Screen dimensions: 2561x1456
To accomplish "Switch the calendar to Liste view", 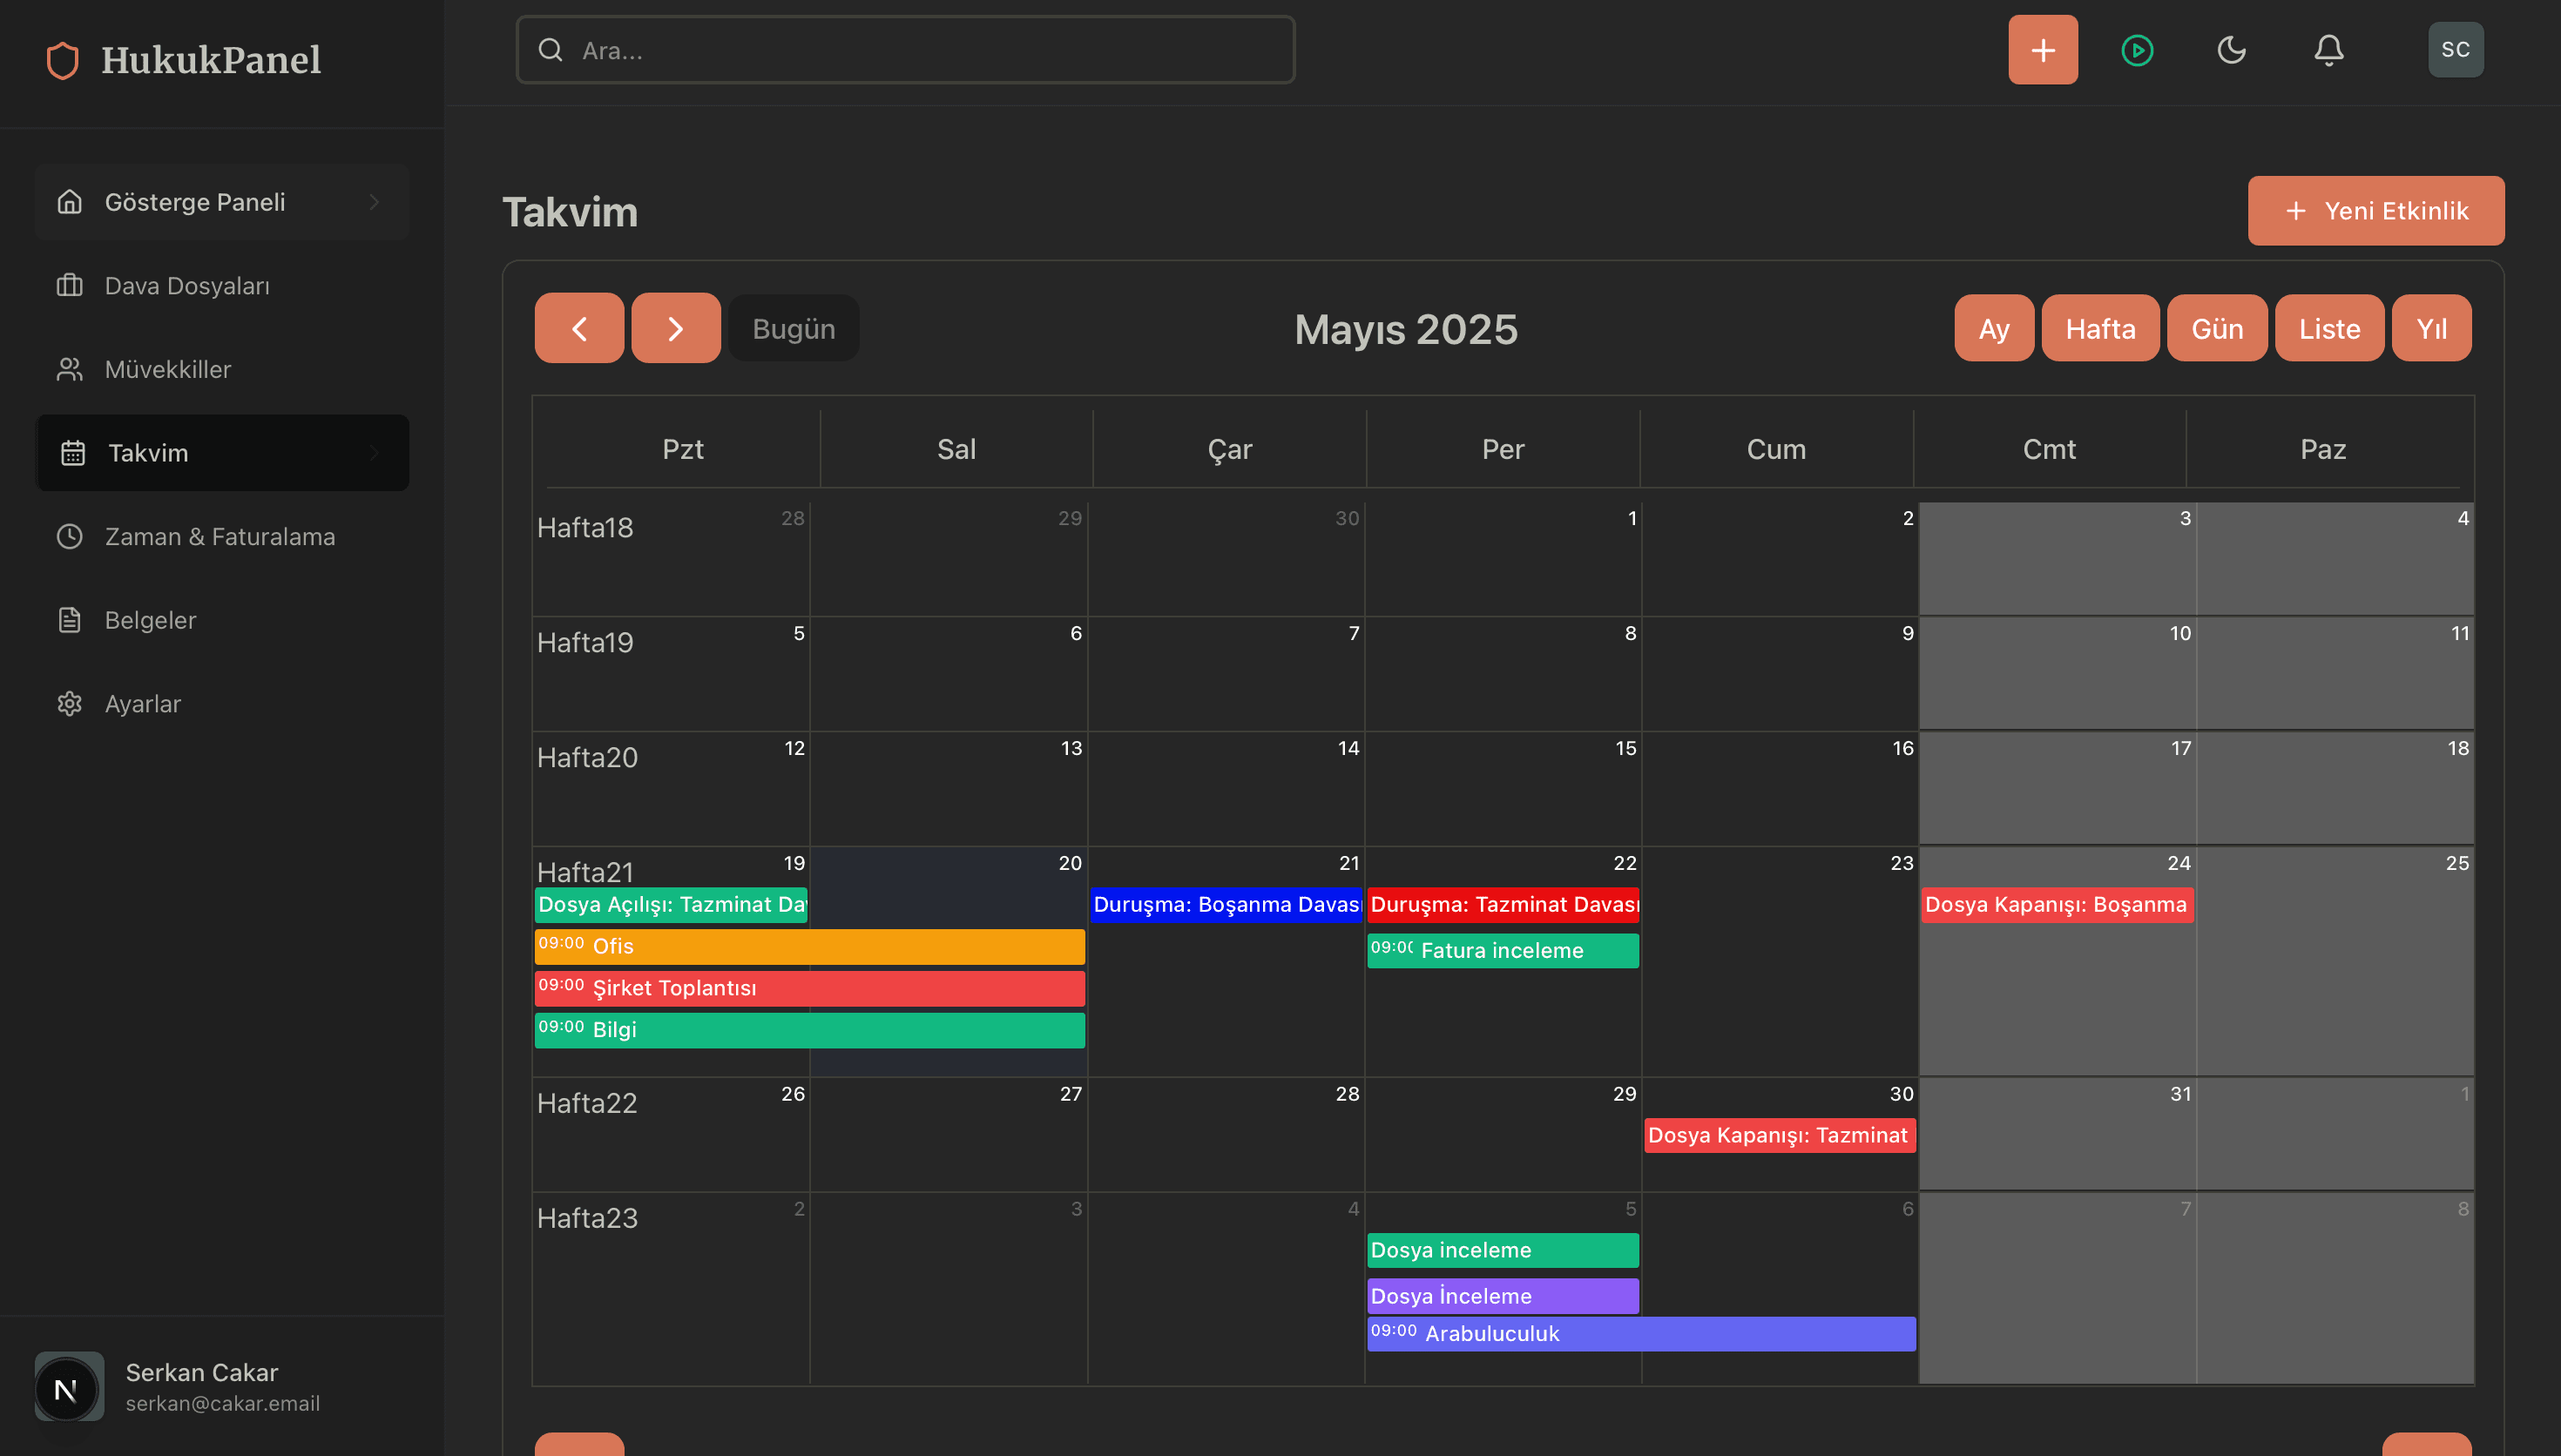I will [x=2328, y=329].
